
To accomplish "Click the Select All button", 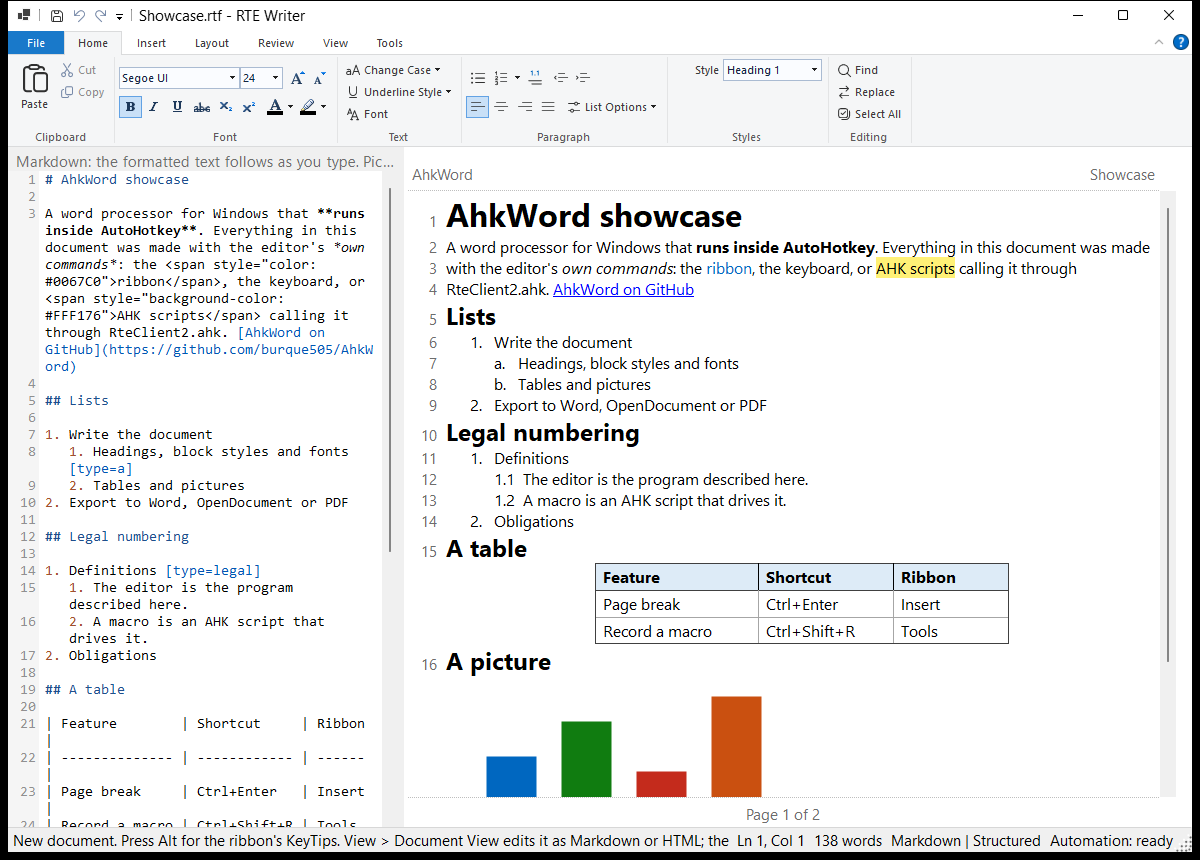I will tap(869, 114).
